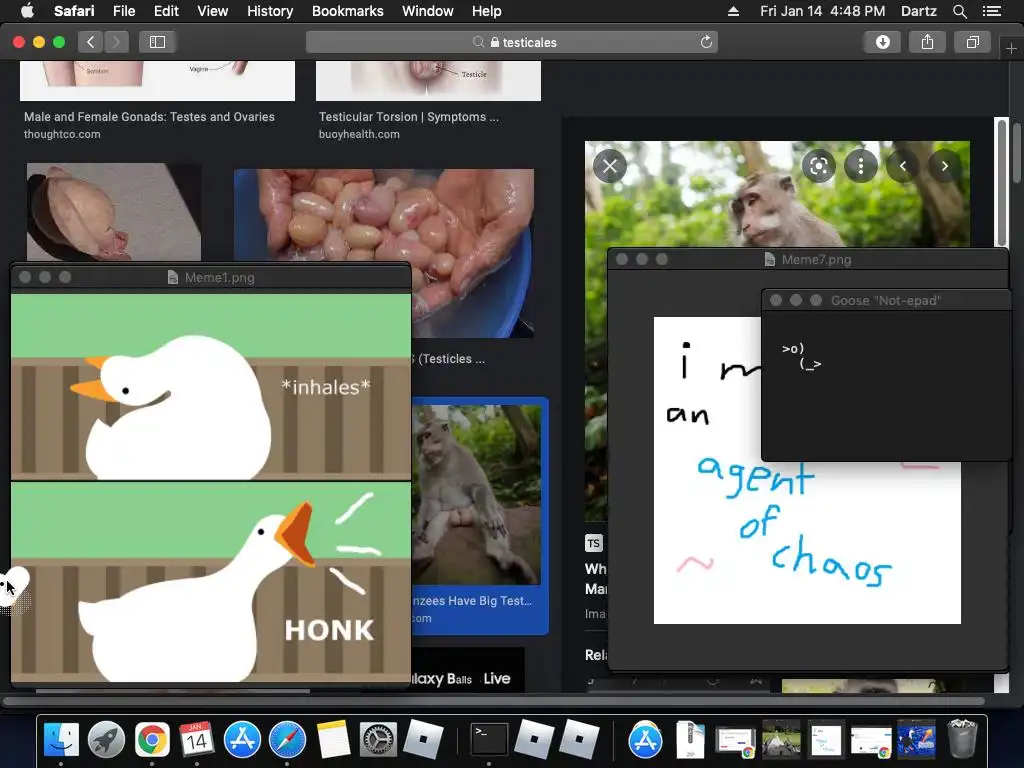The height and width of the screenshot is (768, 1024).
Task: Open Safari compass icon in the Dock
Action: point(287,740)
